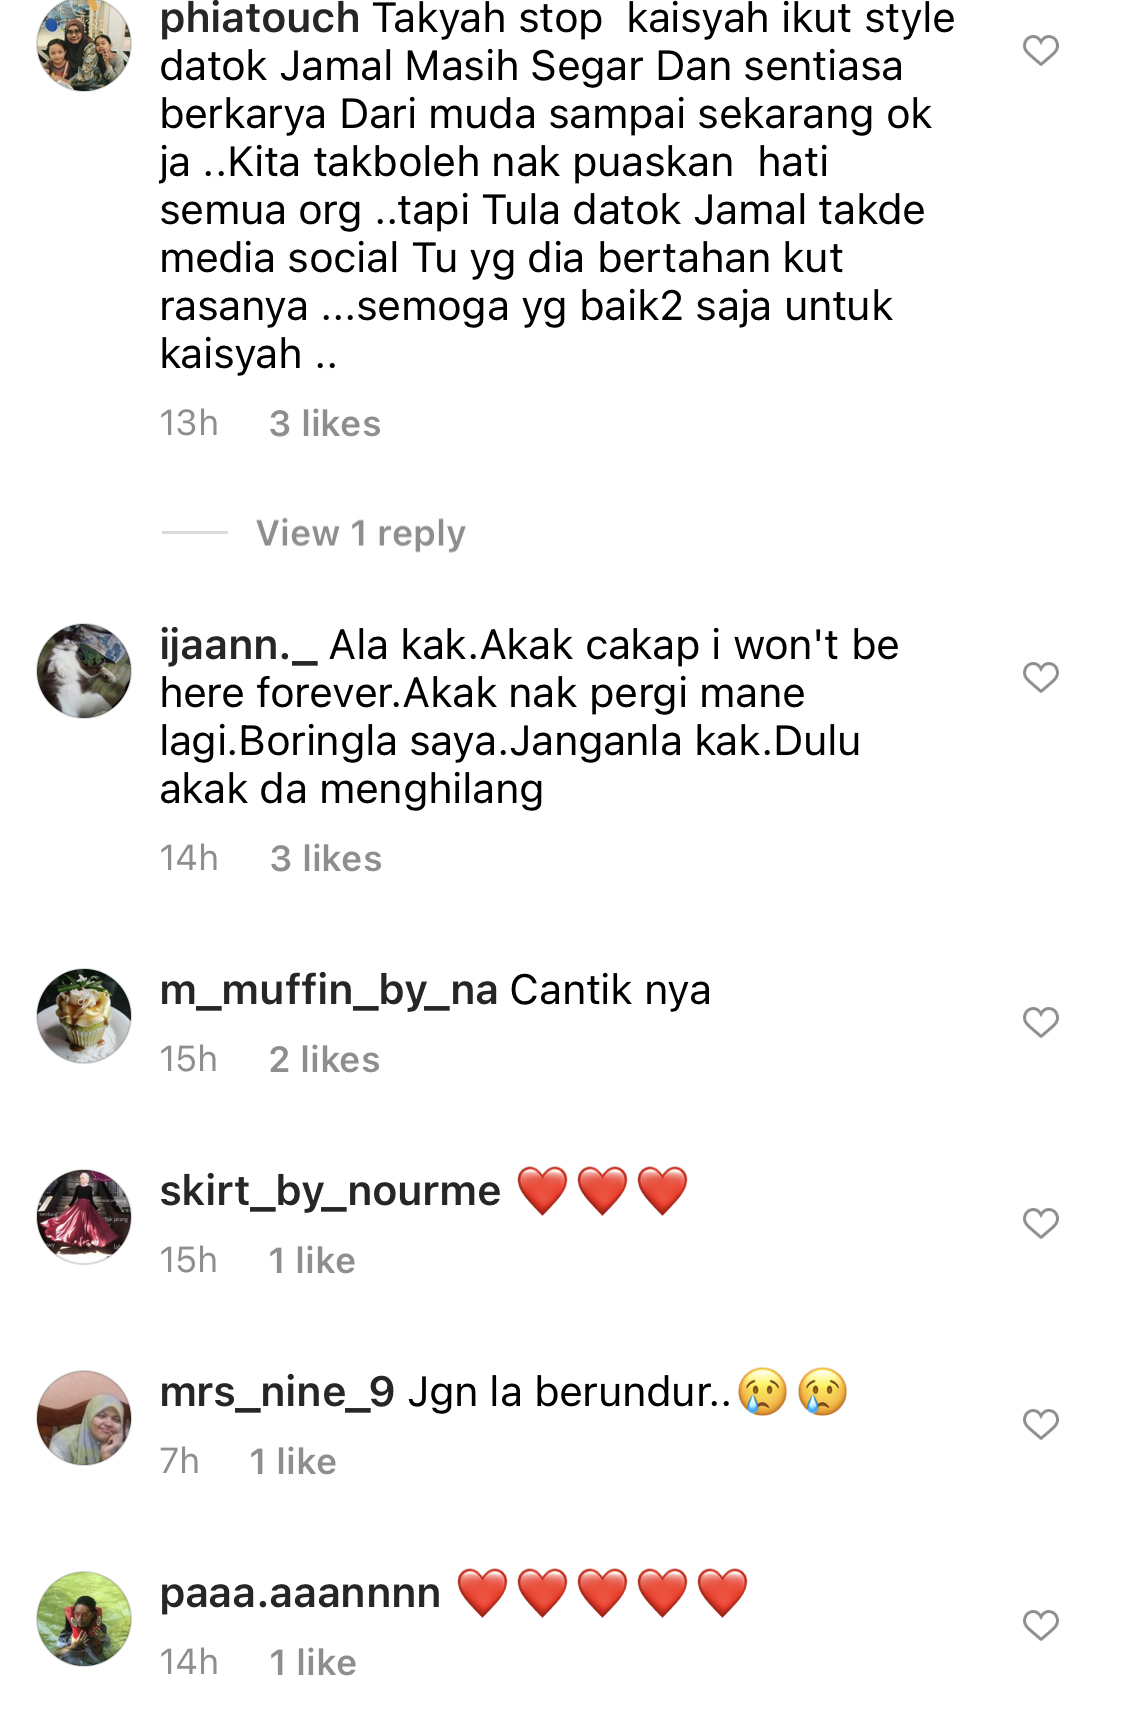View 2 likes on Cantik nya comment
Viewport: 1125px width, 1721px height.
coord(325,1060)
